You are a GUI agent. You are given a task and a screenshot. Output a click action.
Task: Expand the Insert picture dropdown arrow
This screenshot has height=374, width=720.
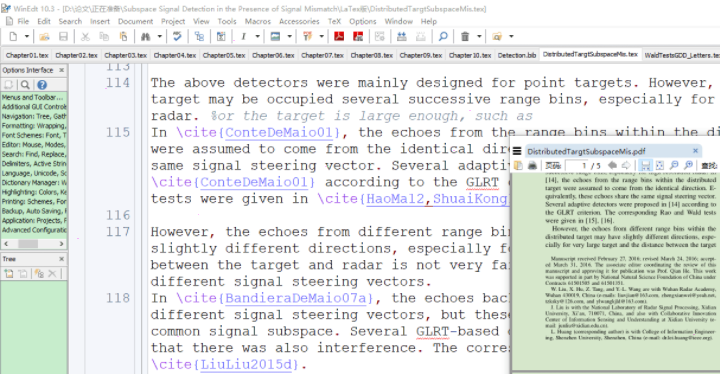click(x=289, y=36)
